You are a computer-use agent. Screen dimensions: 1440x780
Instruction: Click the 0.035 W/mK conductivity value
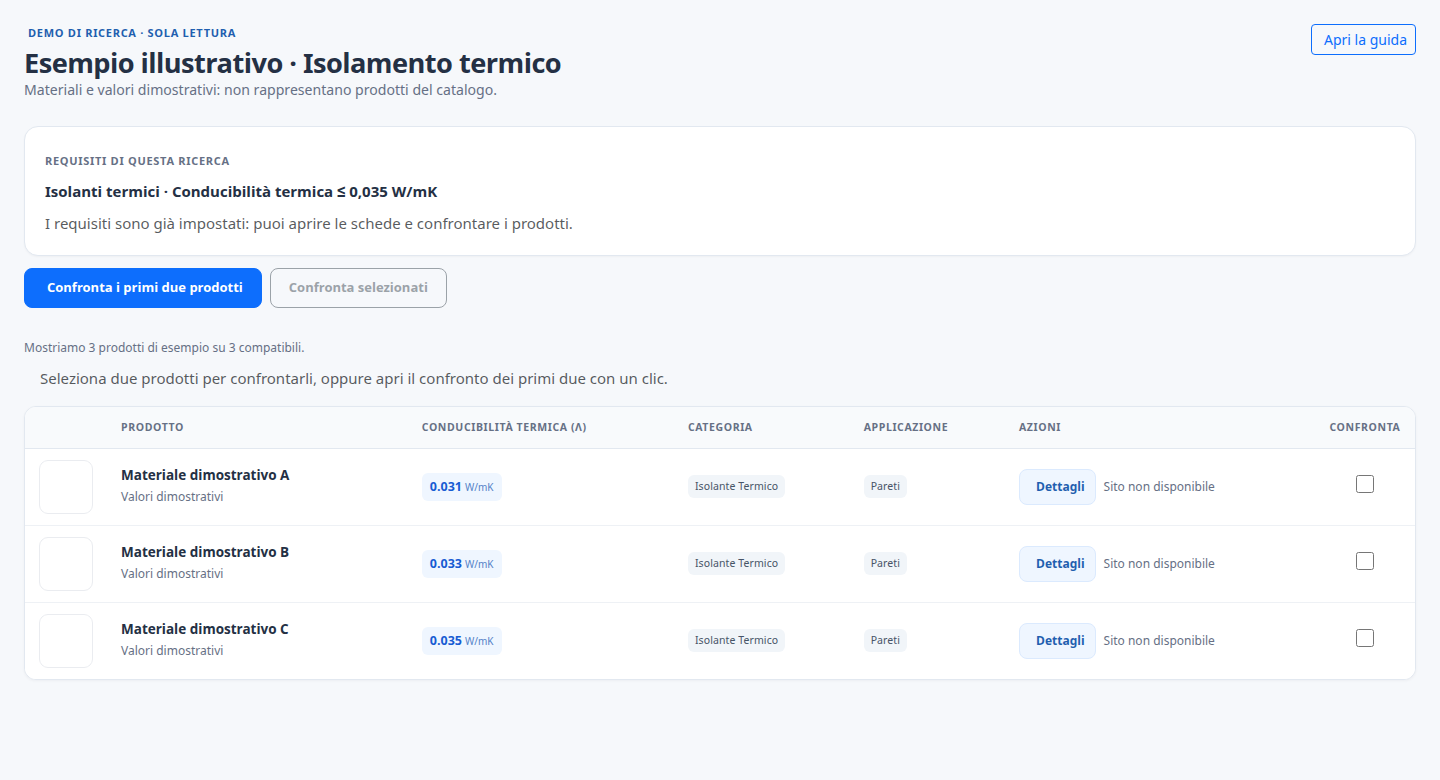click(462, 641)
